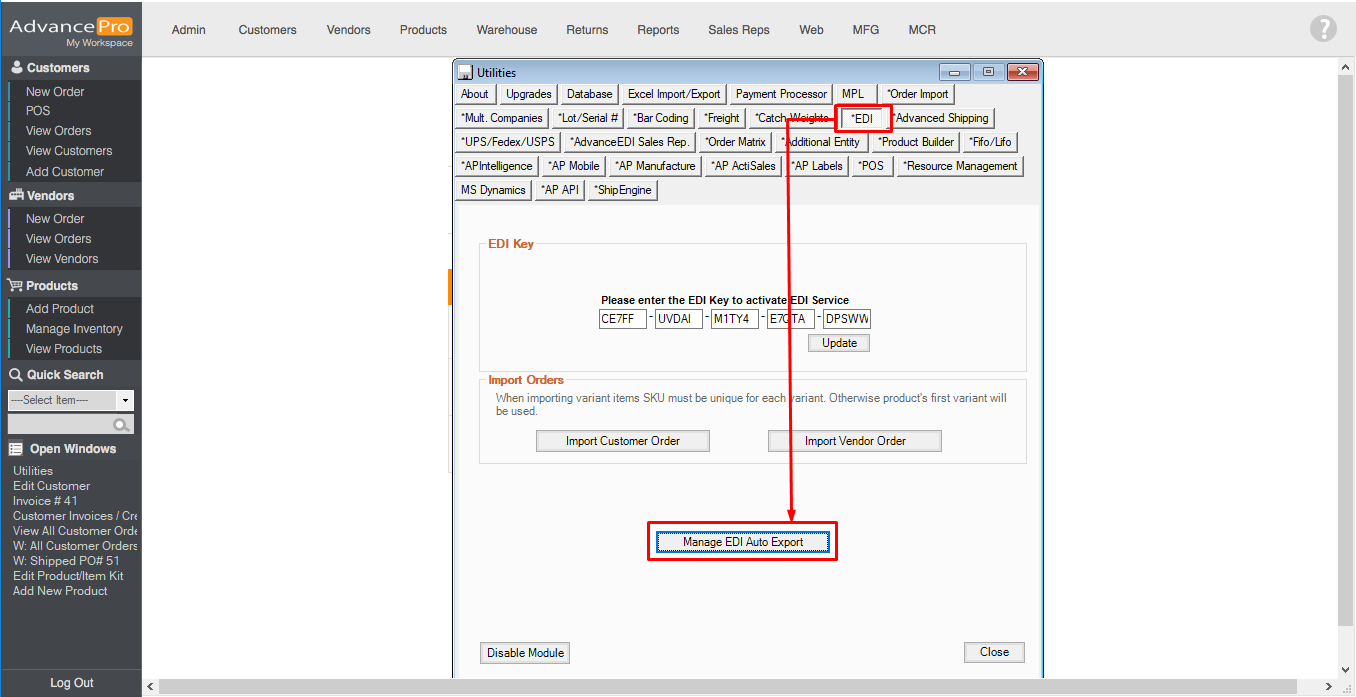Open the *UPS/Fedex/USPS tab
Image resolution: width=1356 pixels, height=697 pixels.
(x=508, y=142)
